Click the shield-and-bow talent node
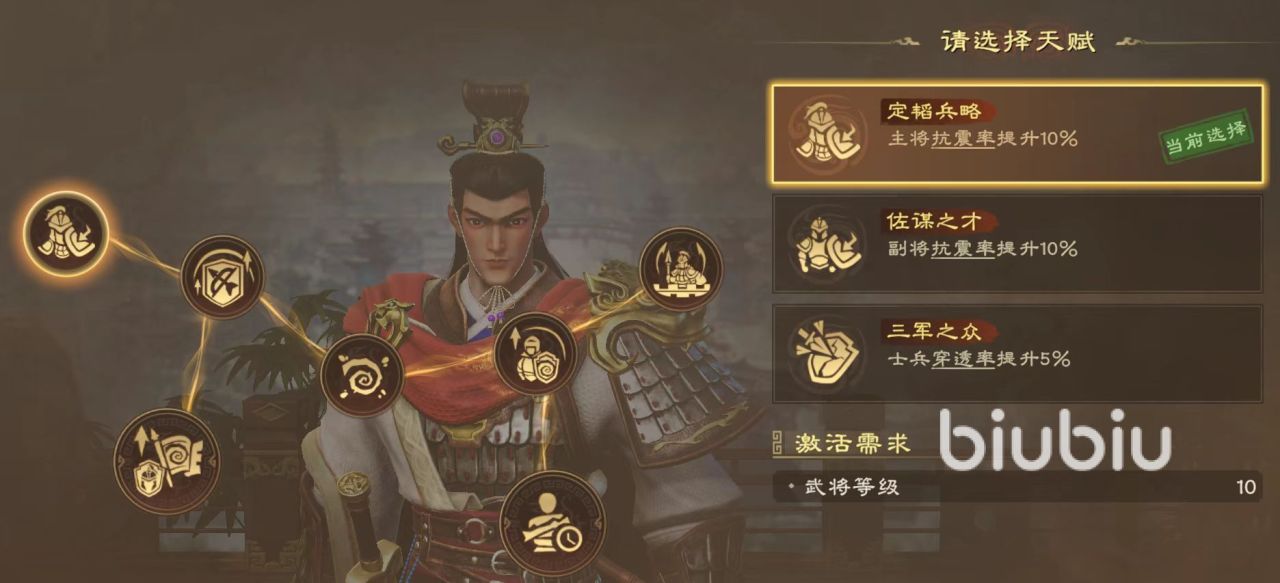 [x=222, y=277]
